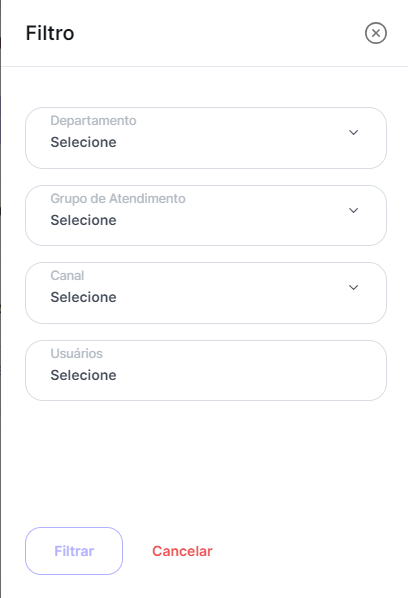Click the Departamento field label
Screen dimensions: 408x598
(x=93, y=121)
